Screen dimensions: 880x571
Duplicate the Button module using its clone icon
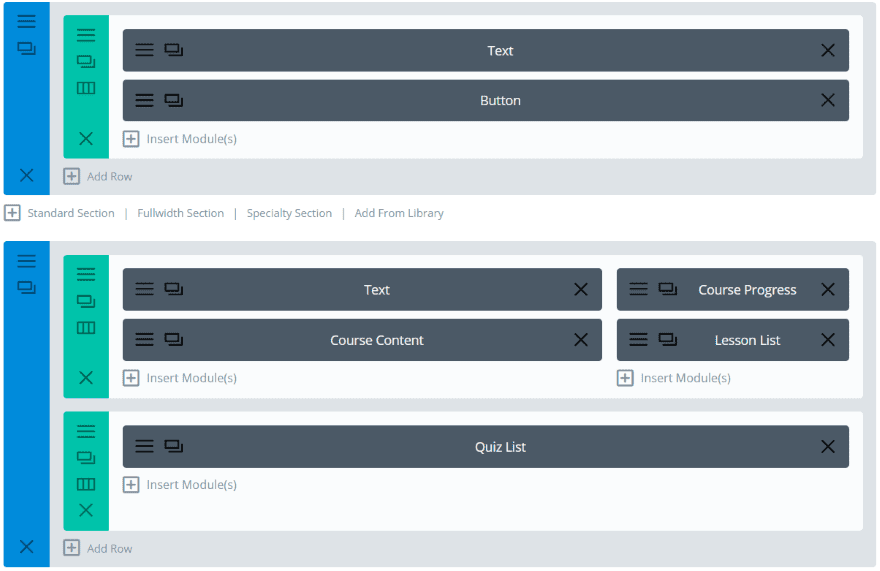tap(174, 101)
